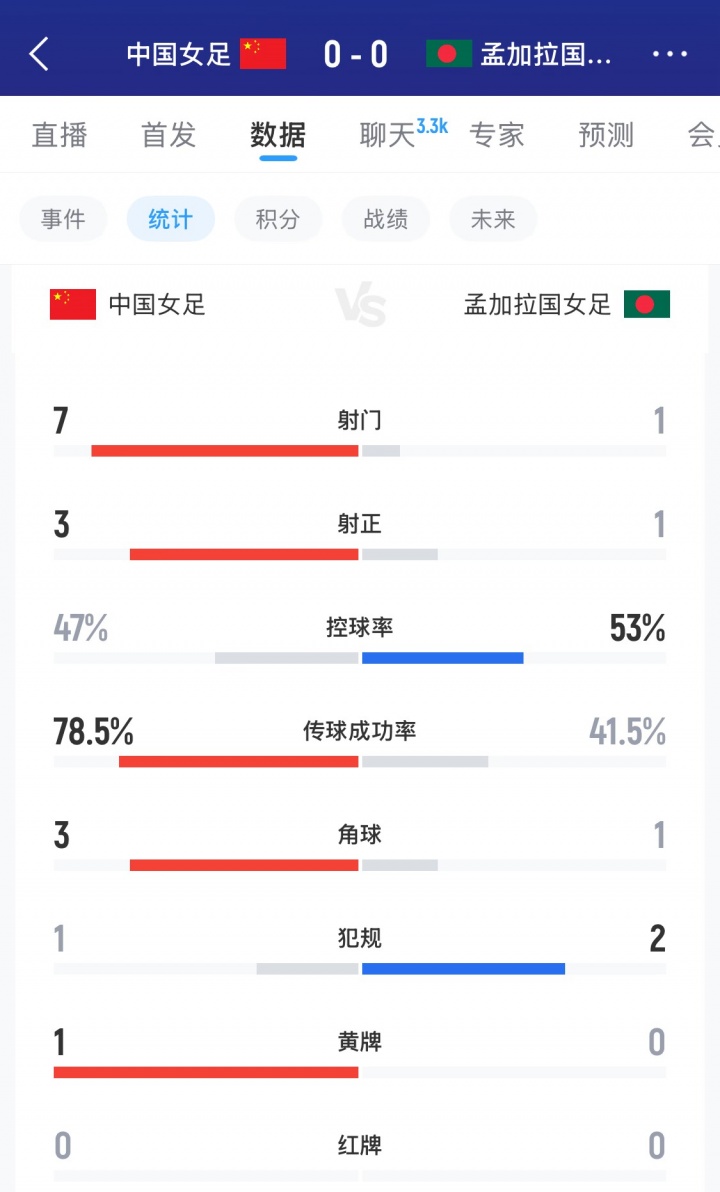Select the 积分 filter pill
This screenshot has height=1192, width=720.
tap(278, 219)
